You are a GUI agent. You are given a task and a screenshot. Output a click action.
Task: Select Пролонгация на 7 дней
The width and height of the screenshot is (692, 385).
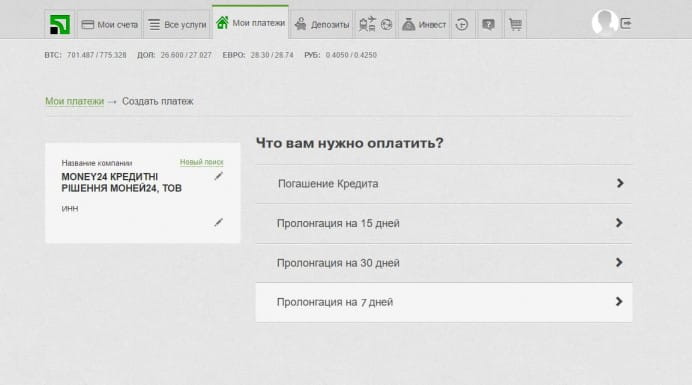(x=444, y=302)
